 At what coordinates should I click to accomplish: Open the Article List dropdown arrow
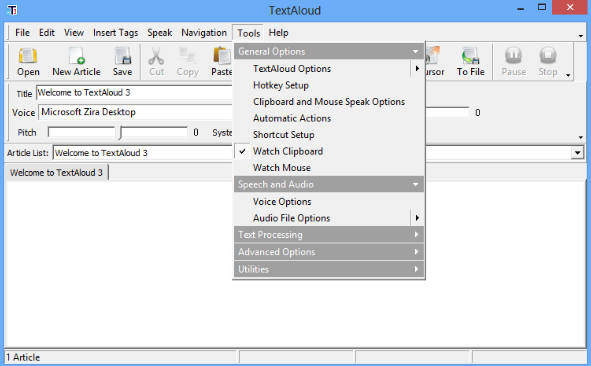click(577, 153)
